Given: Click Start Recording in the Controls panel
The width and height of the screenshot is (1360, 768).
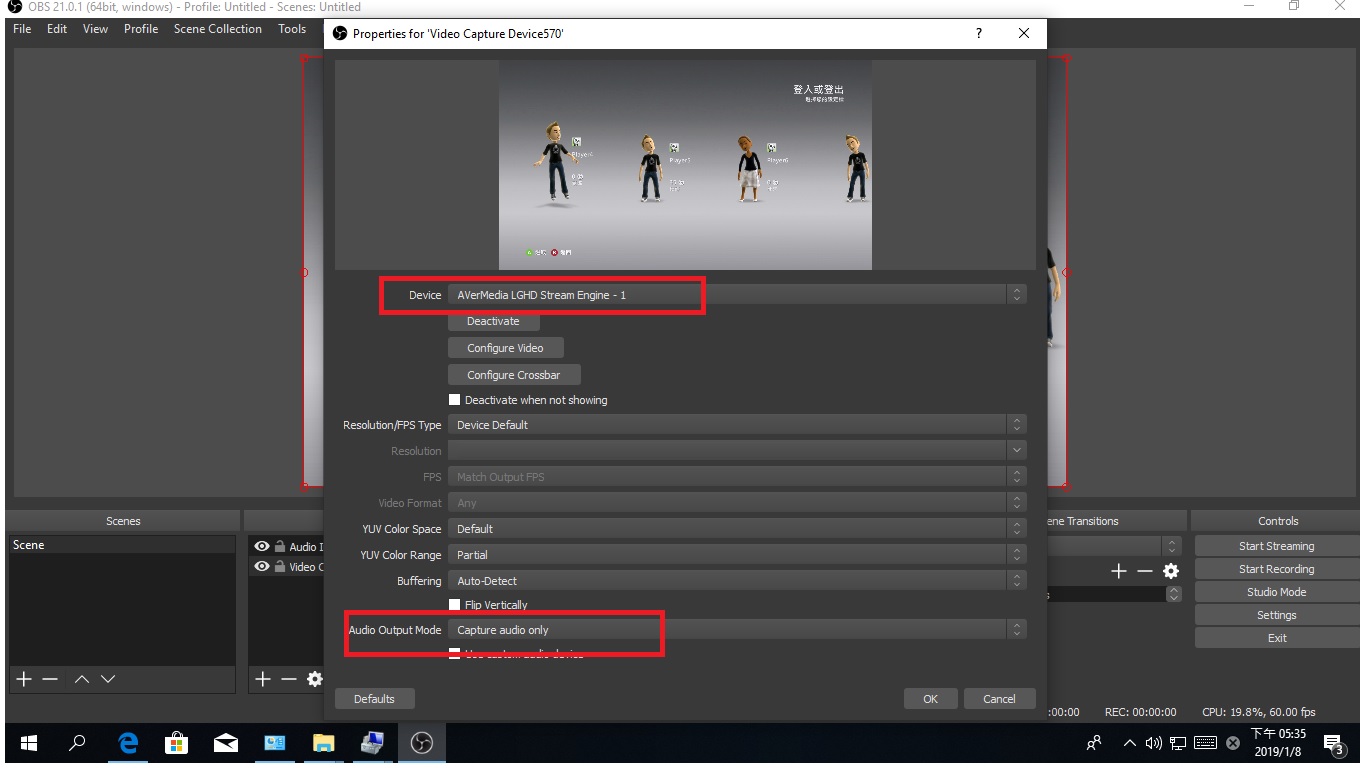Looking at the screenshot, I should coord(1276,569).
